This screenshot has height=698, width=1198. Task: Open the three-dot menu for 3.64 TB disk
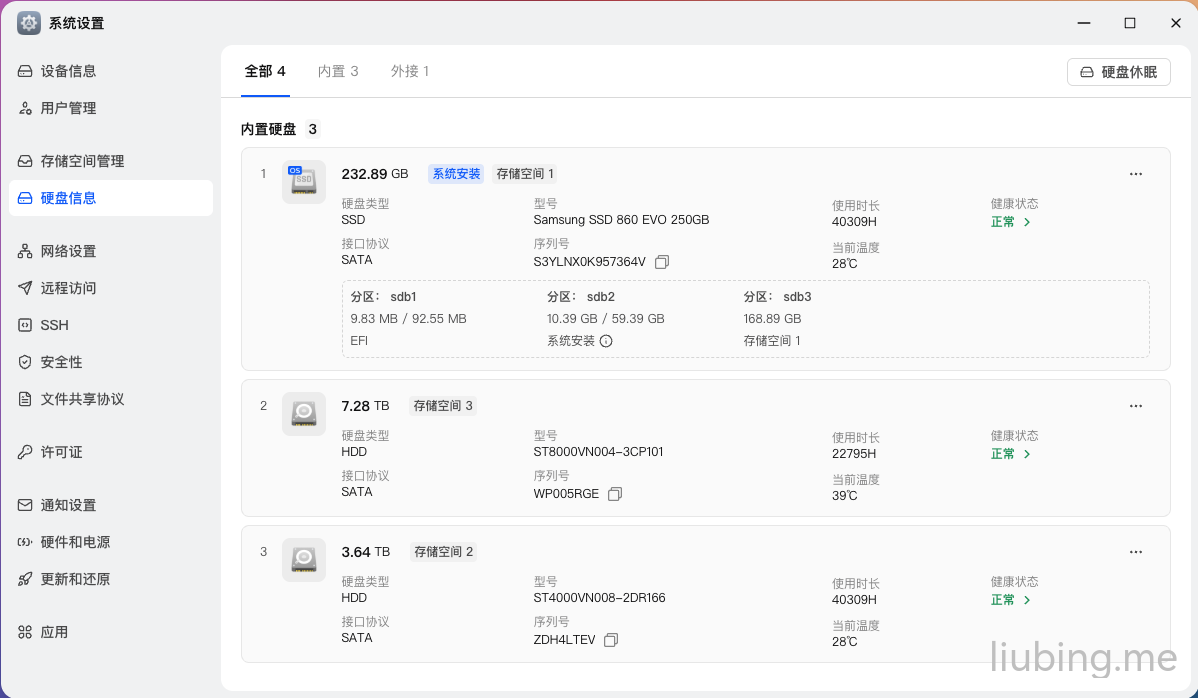click(1135, 552)
